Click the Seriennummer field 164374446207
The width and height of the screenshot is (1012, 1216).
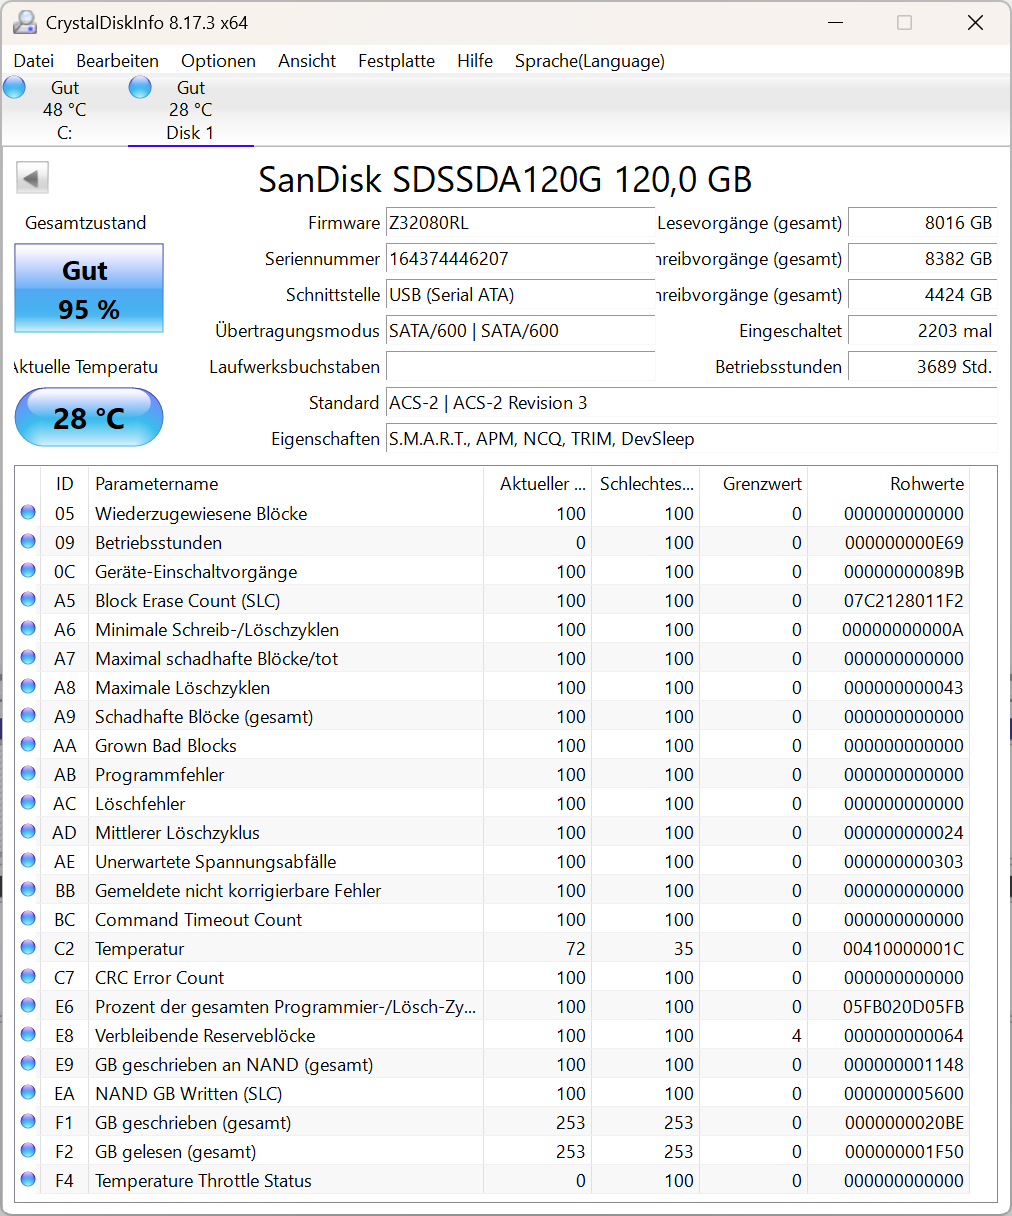pos(520,259)
